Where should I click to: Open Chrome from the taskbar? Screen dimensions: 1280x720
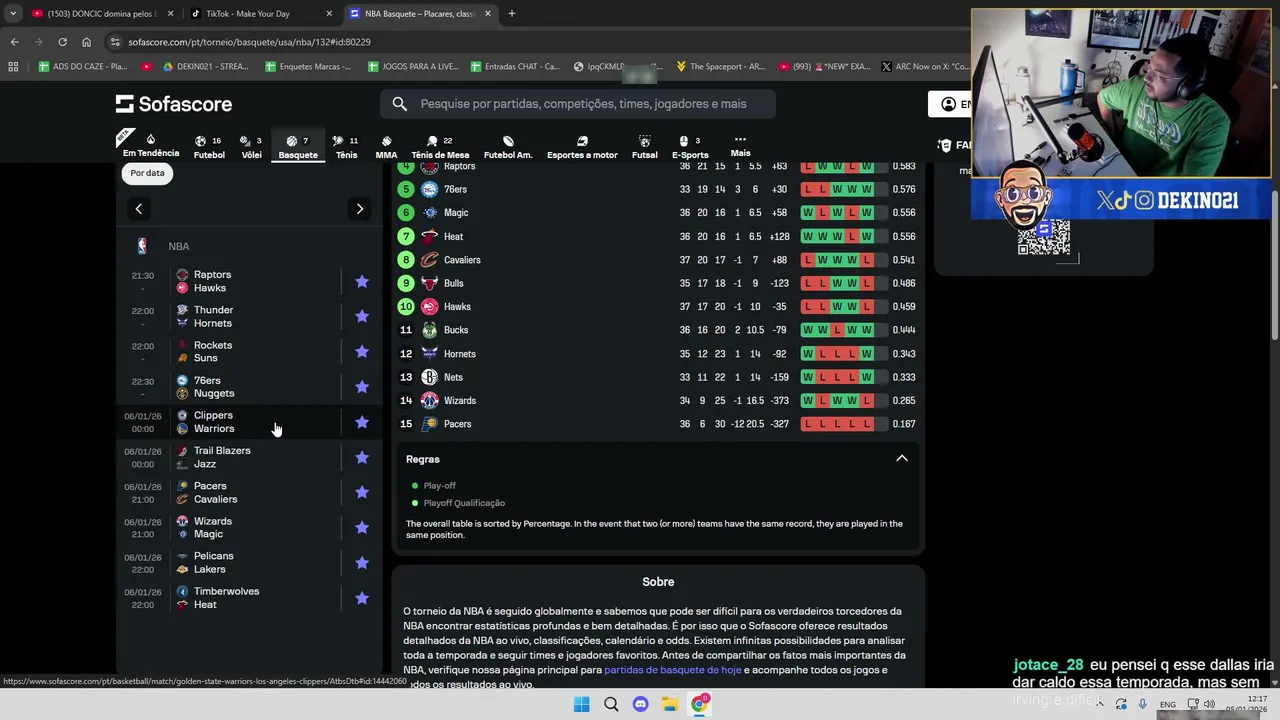point(699,704)
